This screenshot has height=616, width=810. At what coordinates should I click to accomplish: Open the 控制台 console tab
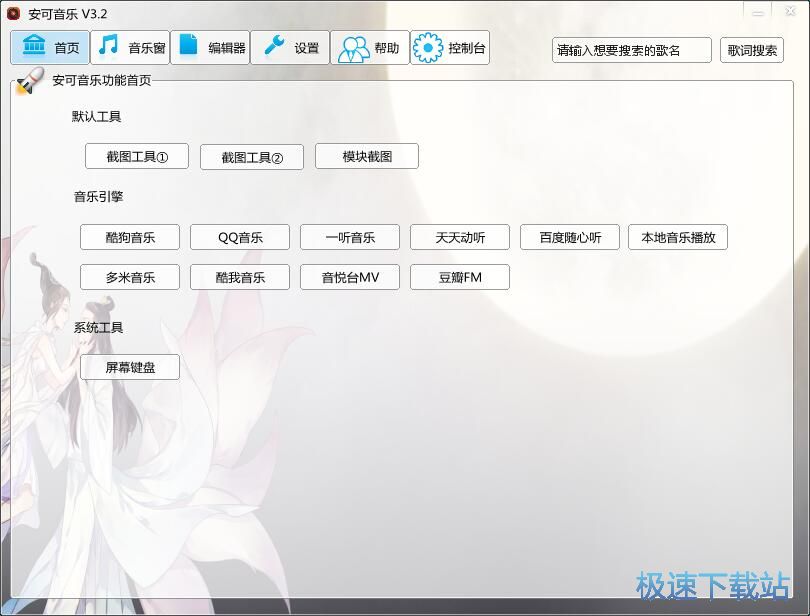pyautogui.click(x=450, y=48)
